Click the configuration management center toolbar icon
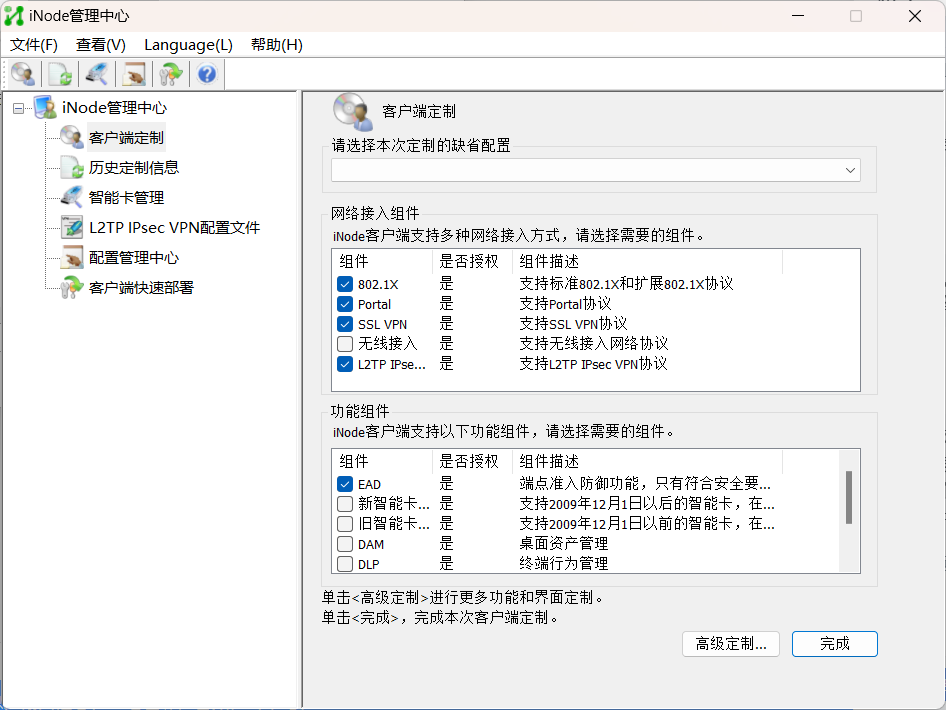 click(133, 75)
